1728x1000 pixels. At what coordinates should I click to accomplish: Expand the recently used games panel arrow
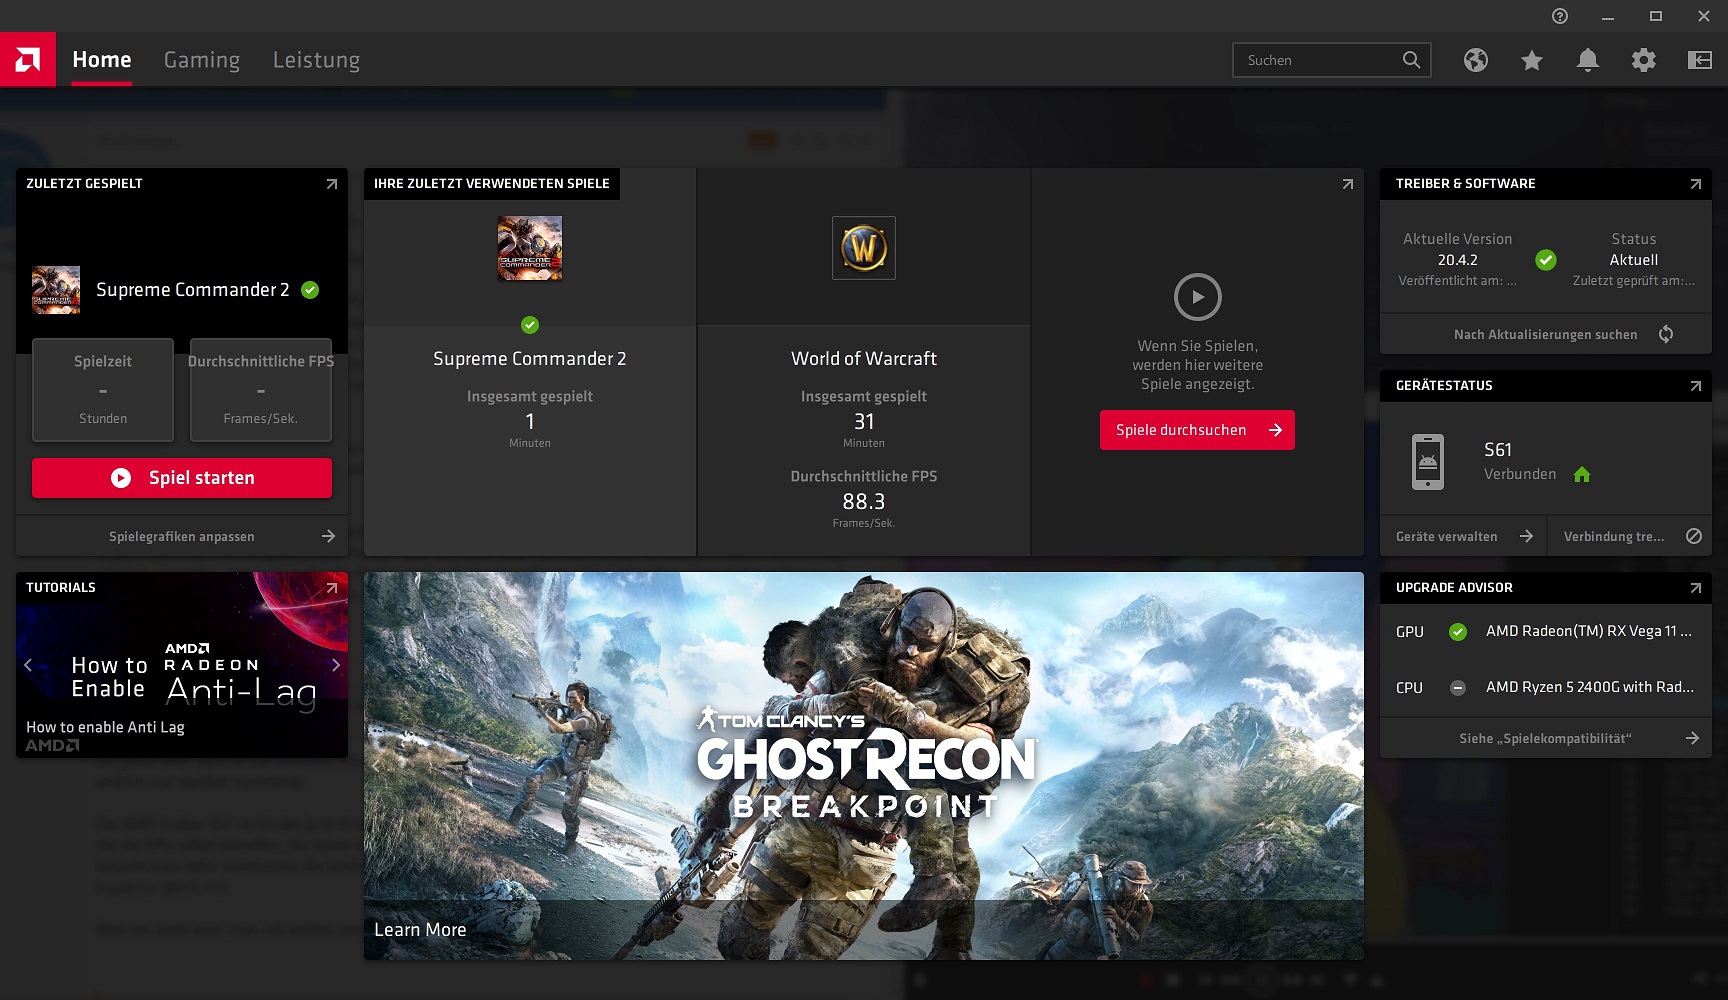pos(1348,184)
